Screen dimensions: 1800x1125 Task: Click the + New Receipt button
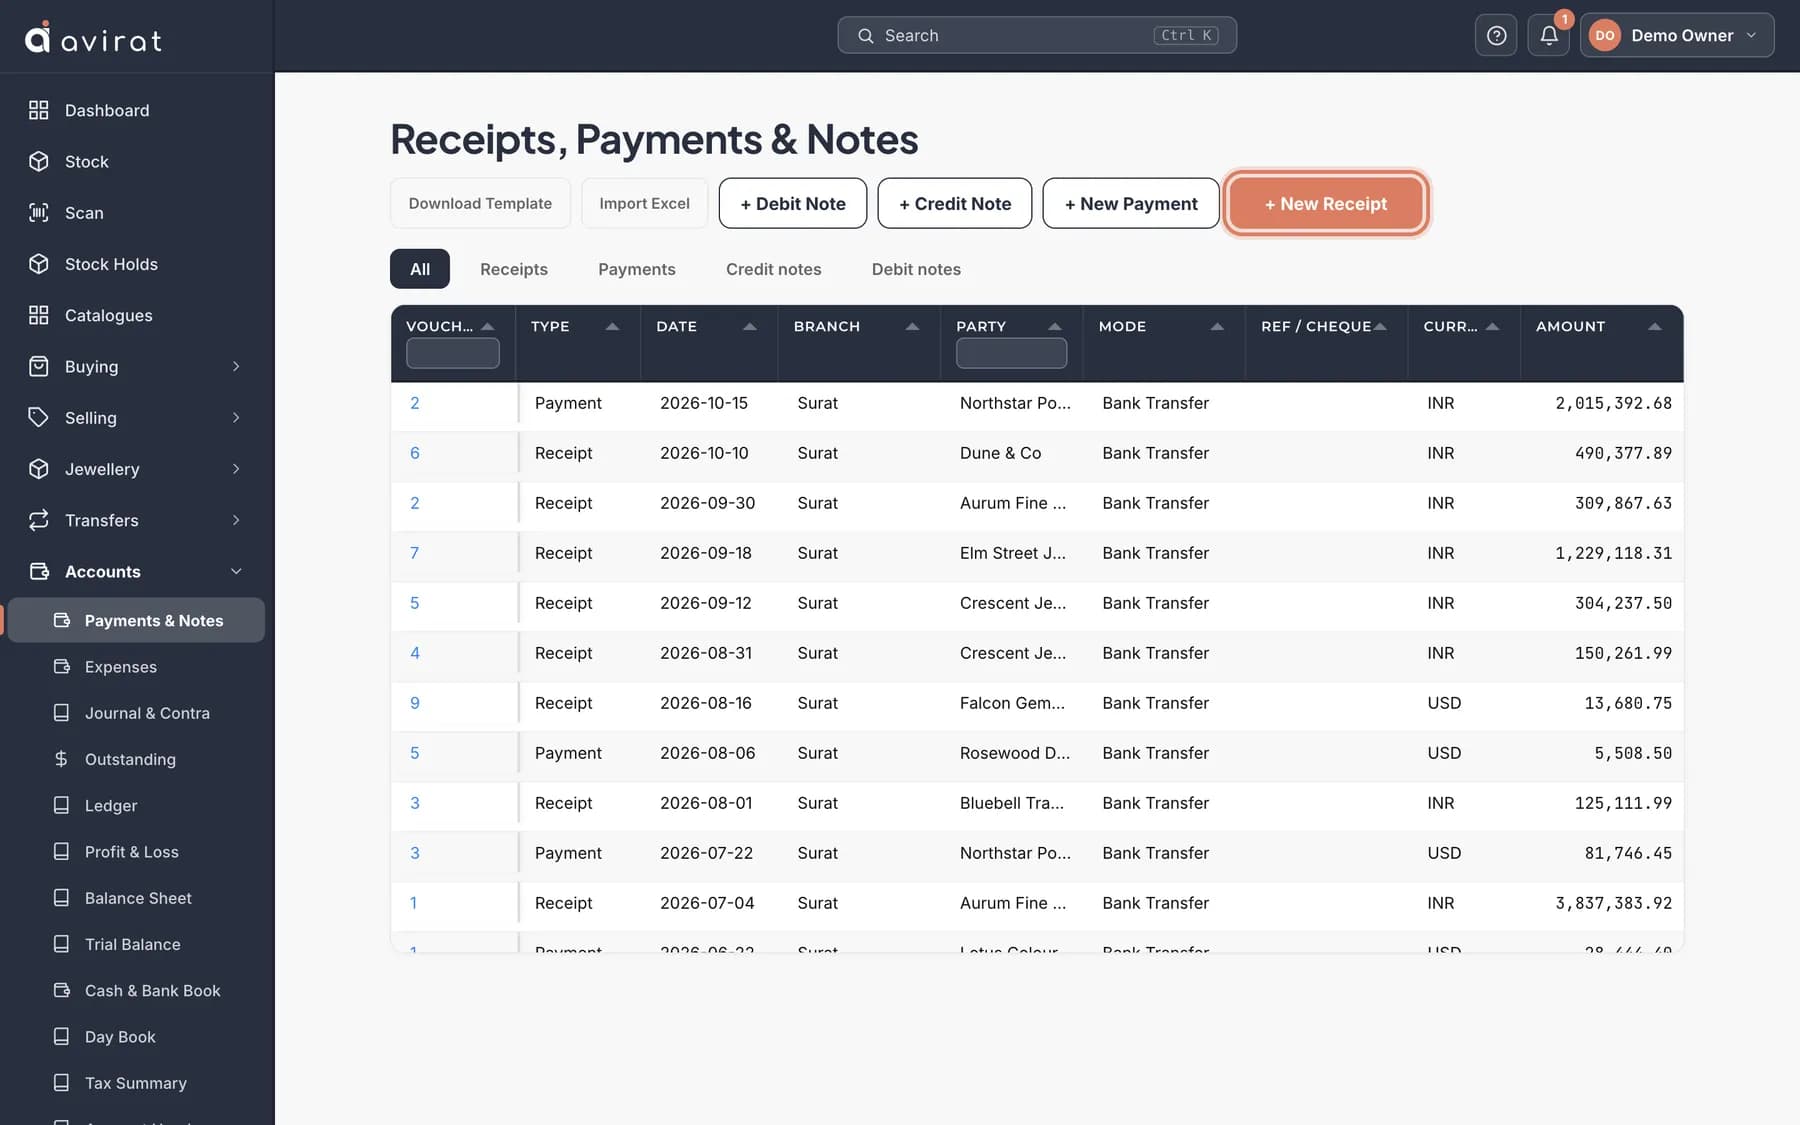[1326, 203]
